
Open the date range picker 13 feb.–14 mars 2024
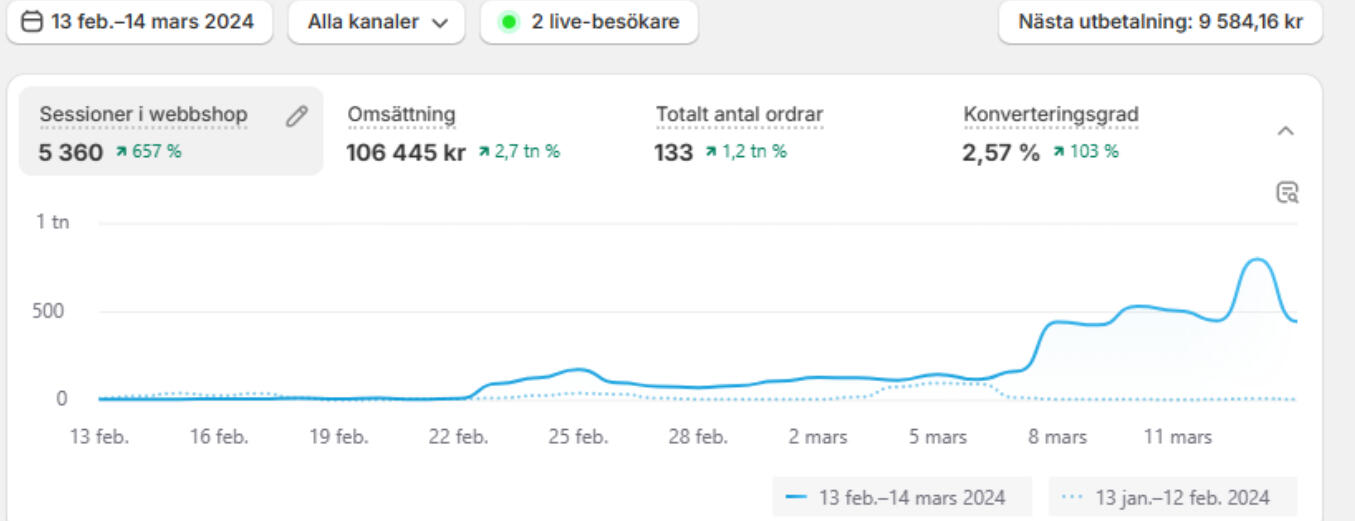pos(139,22)
